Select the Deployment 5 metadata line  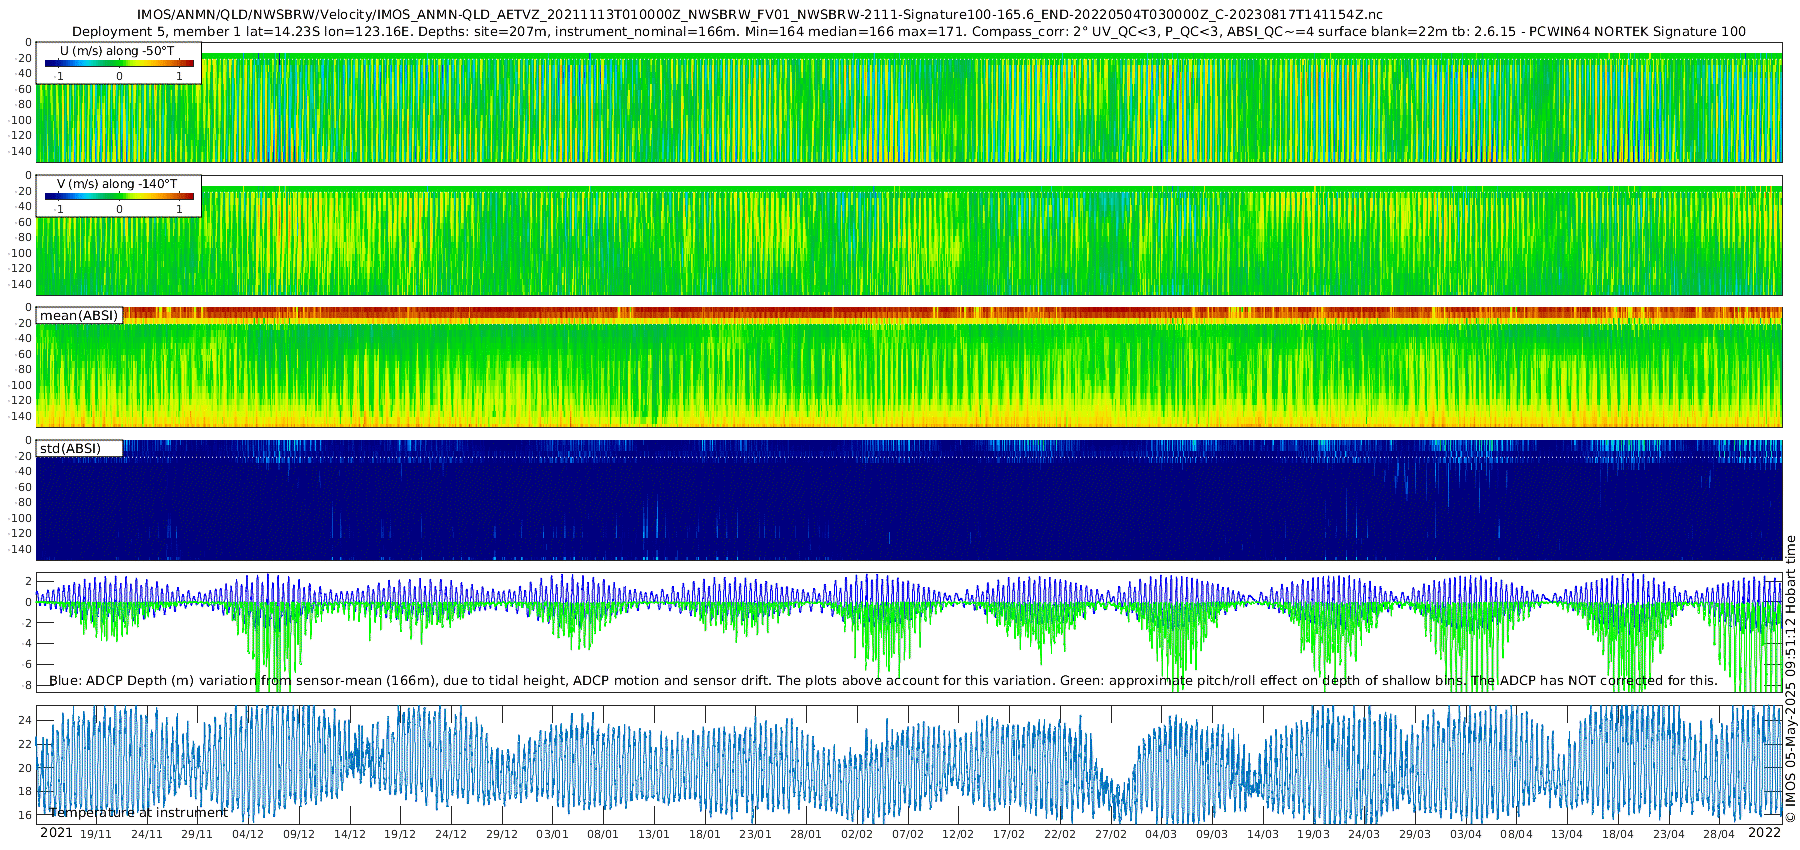(x=909, y=32)
